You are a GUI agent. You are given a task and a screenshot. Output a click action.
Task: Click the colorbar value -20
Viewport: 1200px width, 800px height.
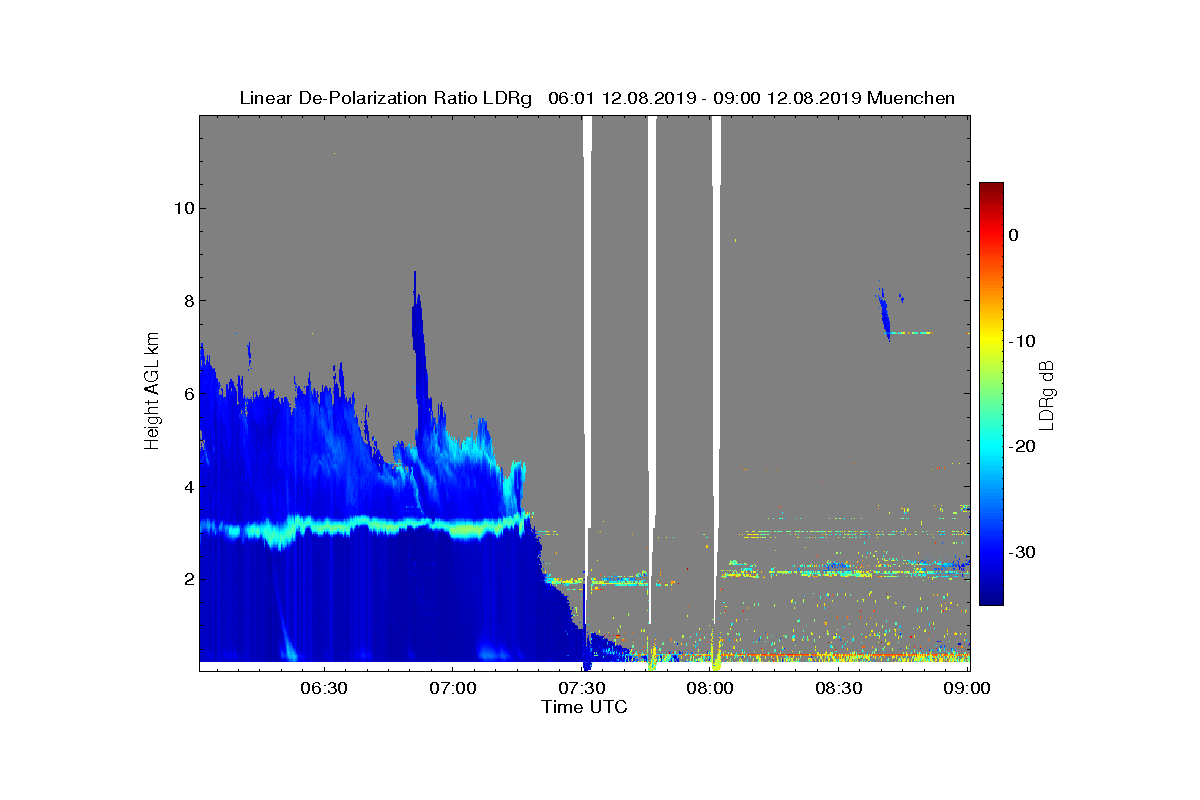[x=1022, y=447]
